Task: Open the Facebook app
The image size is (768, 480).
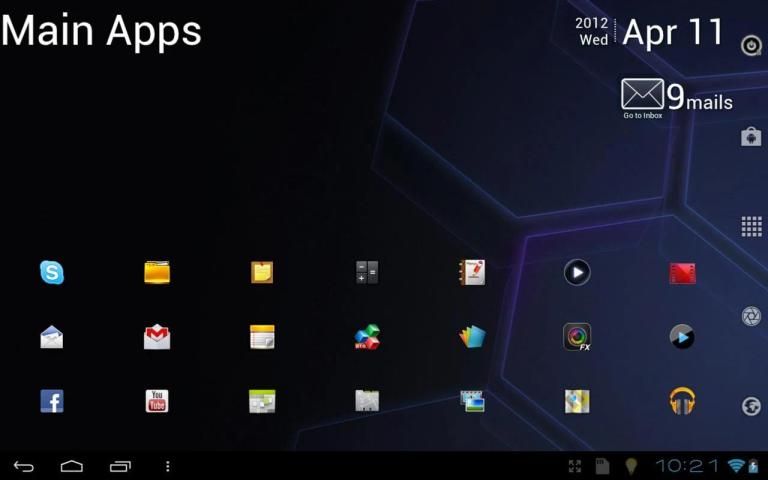Action: point(52,401)
